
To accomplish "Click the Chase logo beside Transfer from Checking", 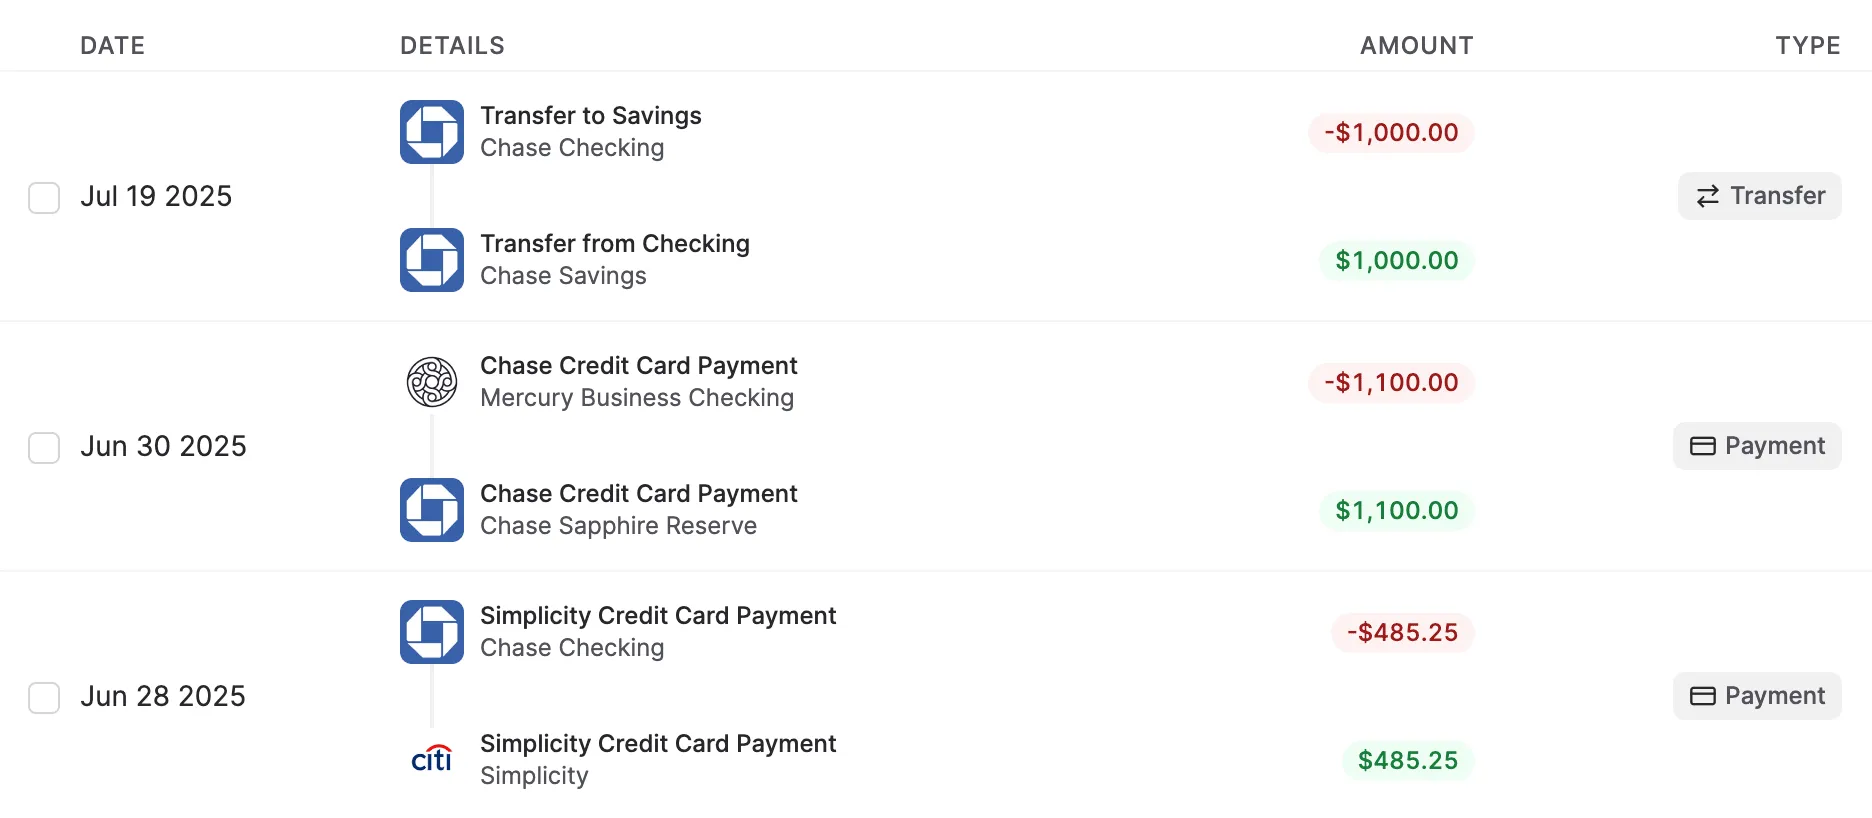I will [x=431, y=259].
